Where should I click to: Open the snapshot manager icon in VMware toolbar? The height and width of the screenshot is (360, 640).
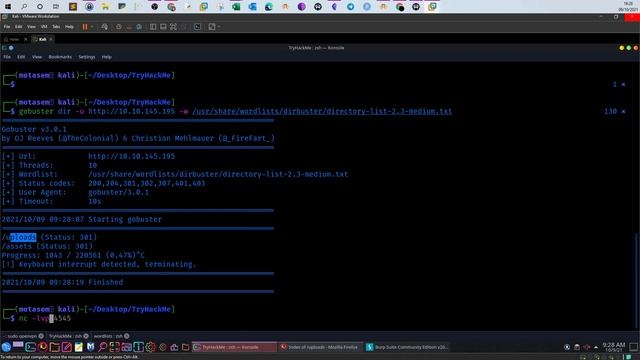click(x=139, y=27)
